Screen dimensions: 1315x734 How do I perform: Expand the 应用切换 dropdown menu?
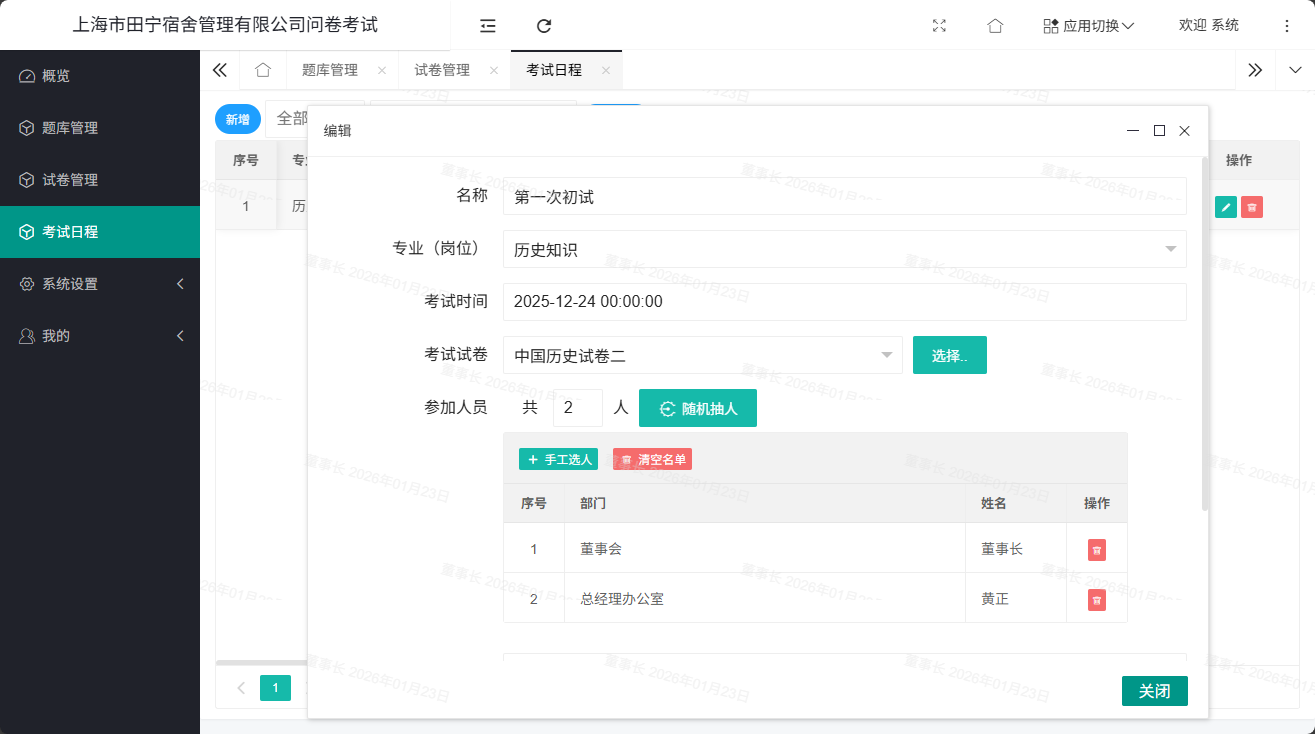coord(1089,26)
